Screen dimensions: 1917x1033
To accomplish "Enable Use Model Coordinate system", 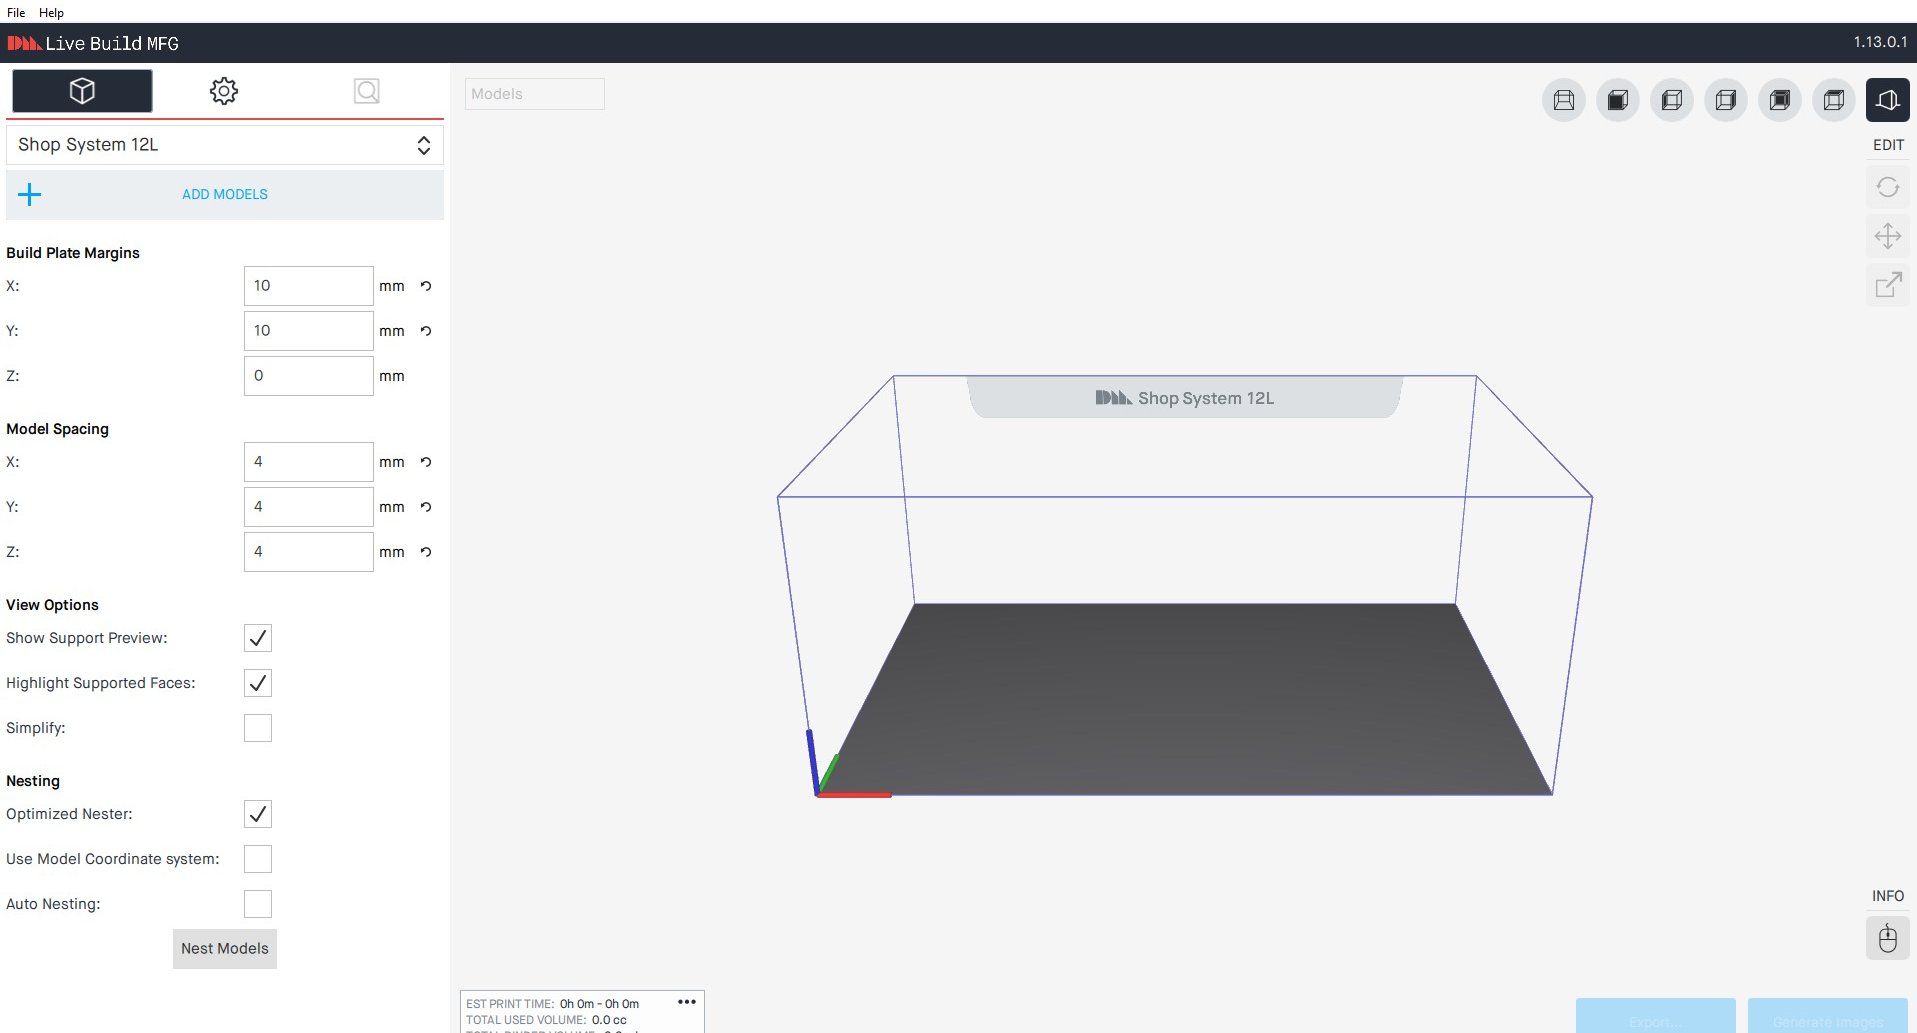I will click(258, 859).
